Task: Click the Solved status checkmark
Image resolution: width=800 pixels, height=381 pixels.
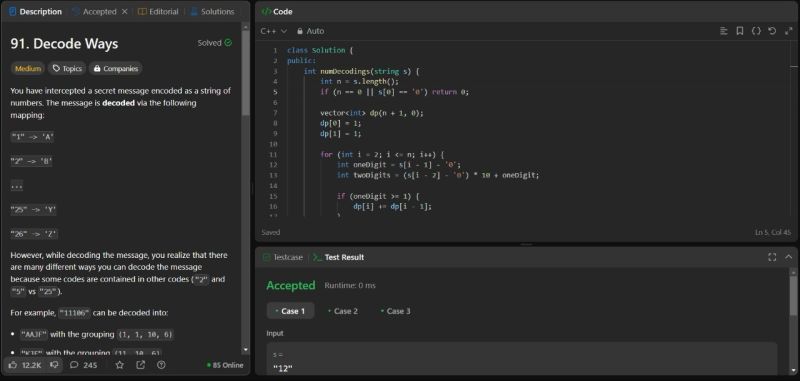Action: [228, 43]
